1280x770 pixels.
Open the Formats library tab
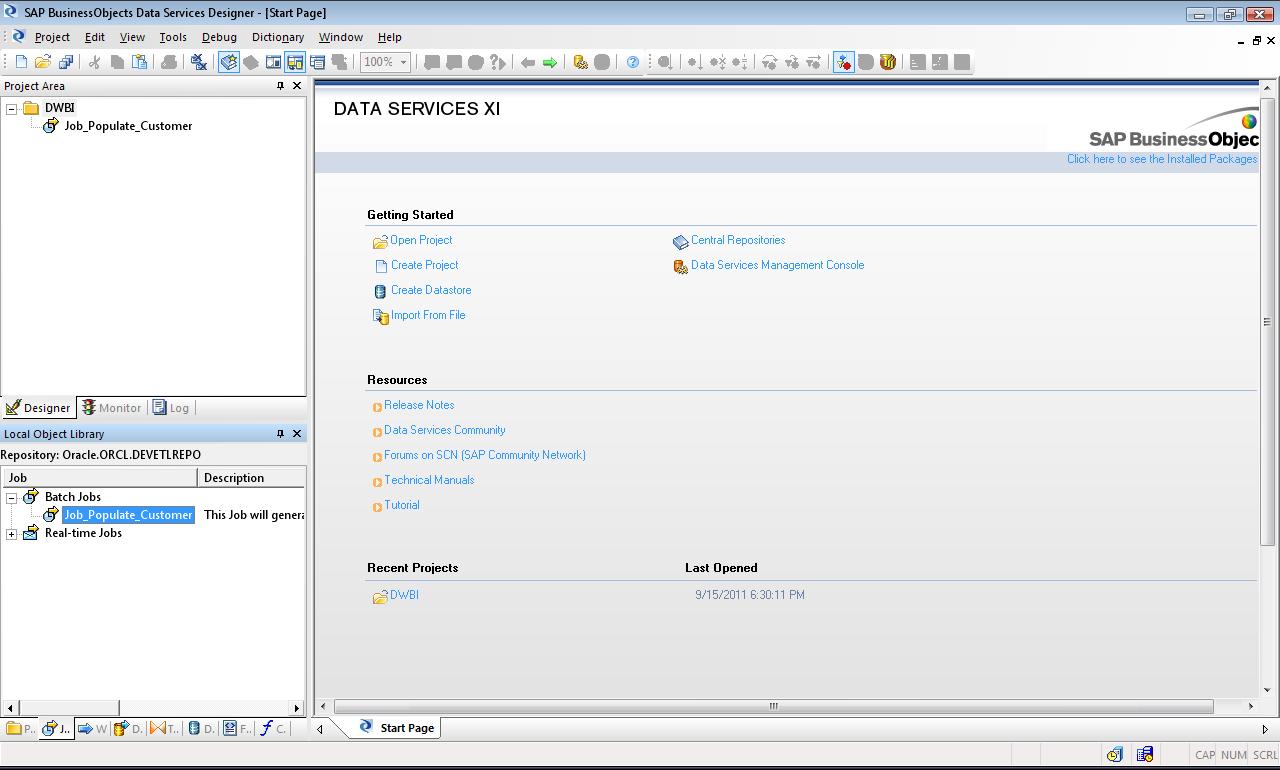(x=236, y=728)
